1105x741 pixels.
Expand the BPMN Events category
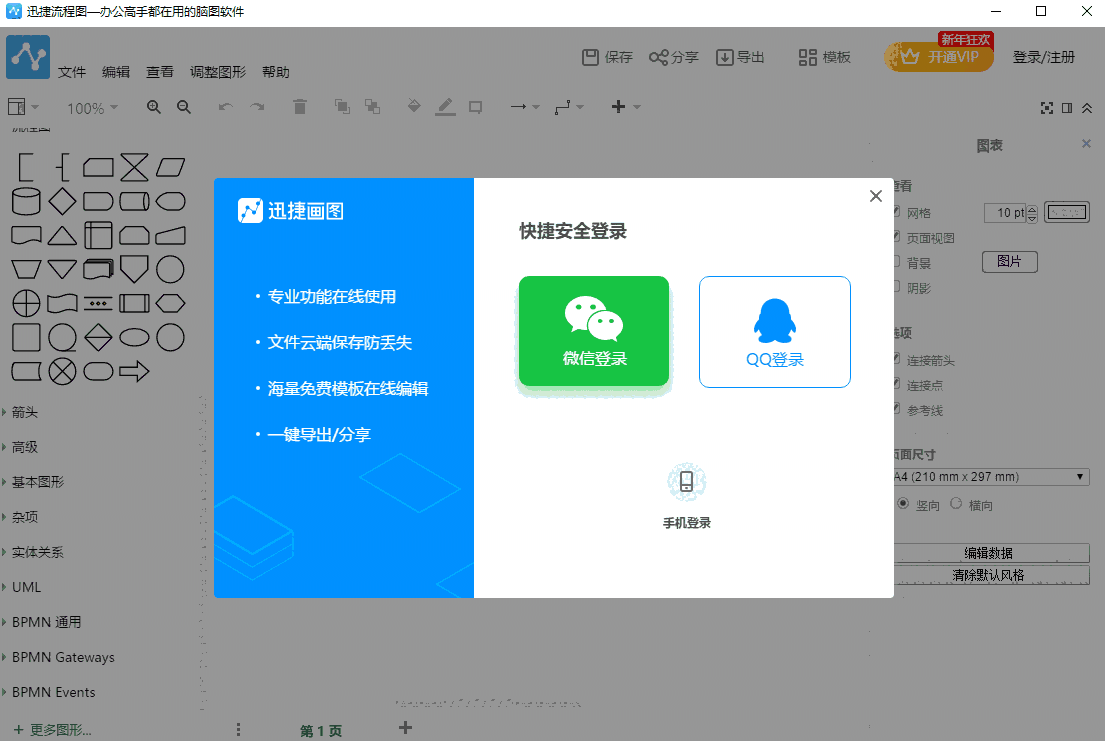tap(53, 692)
